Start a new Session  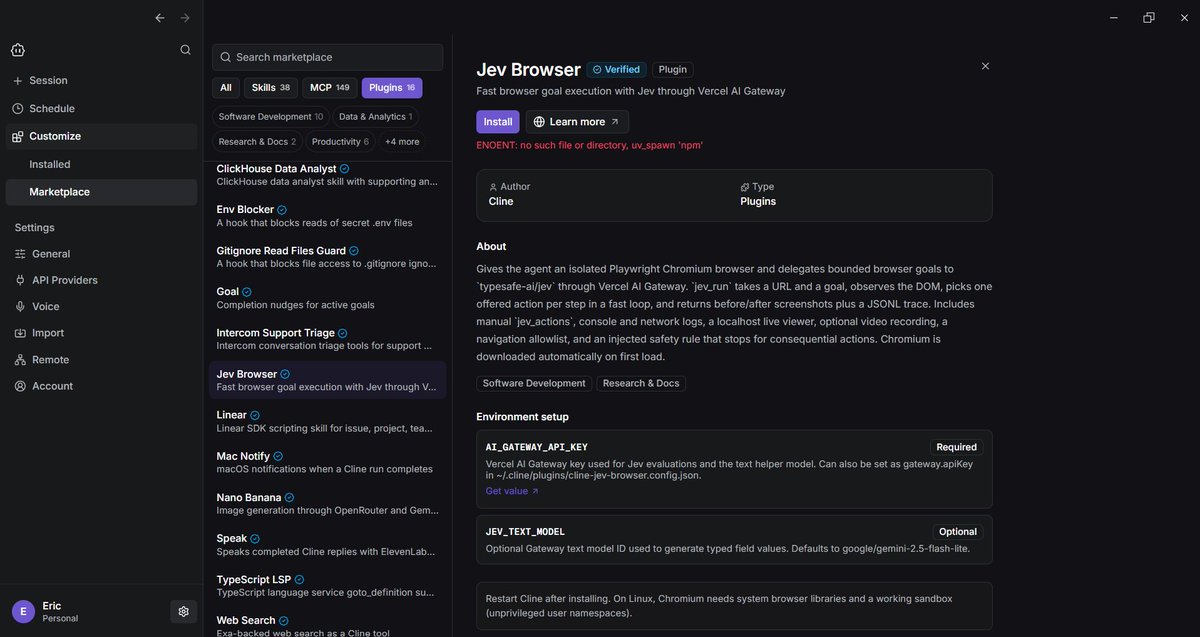pos(100,80)
